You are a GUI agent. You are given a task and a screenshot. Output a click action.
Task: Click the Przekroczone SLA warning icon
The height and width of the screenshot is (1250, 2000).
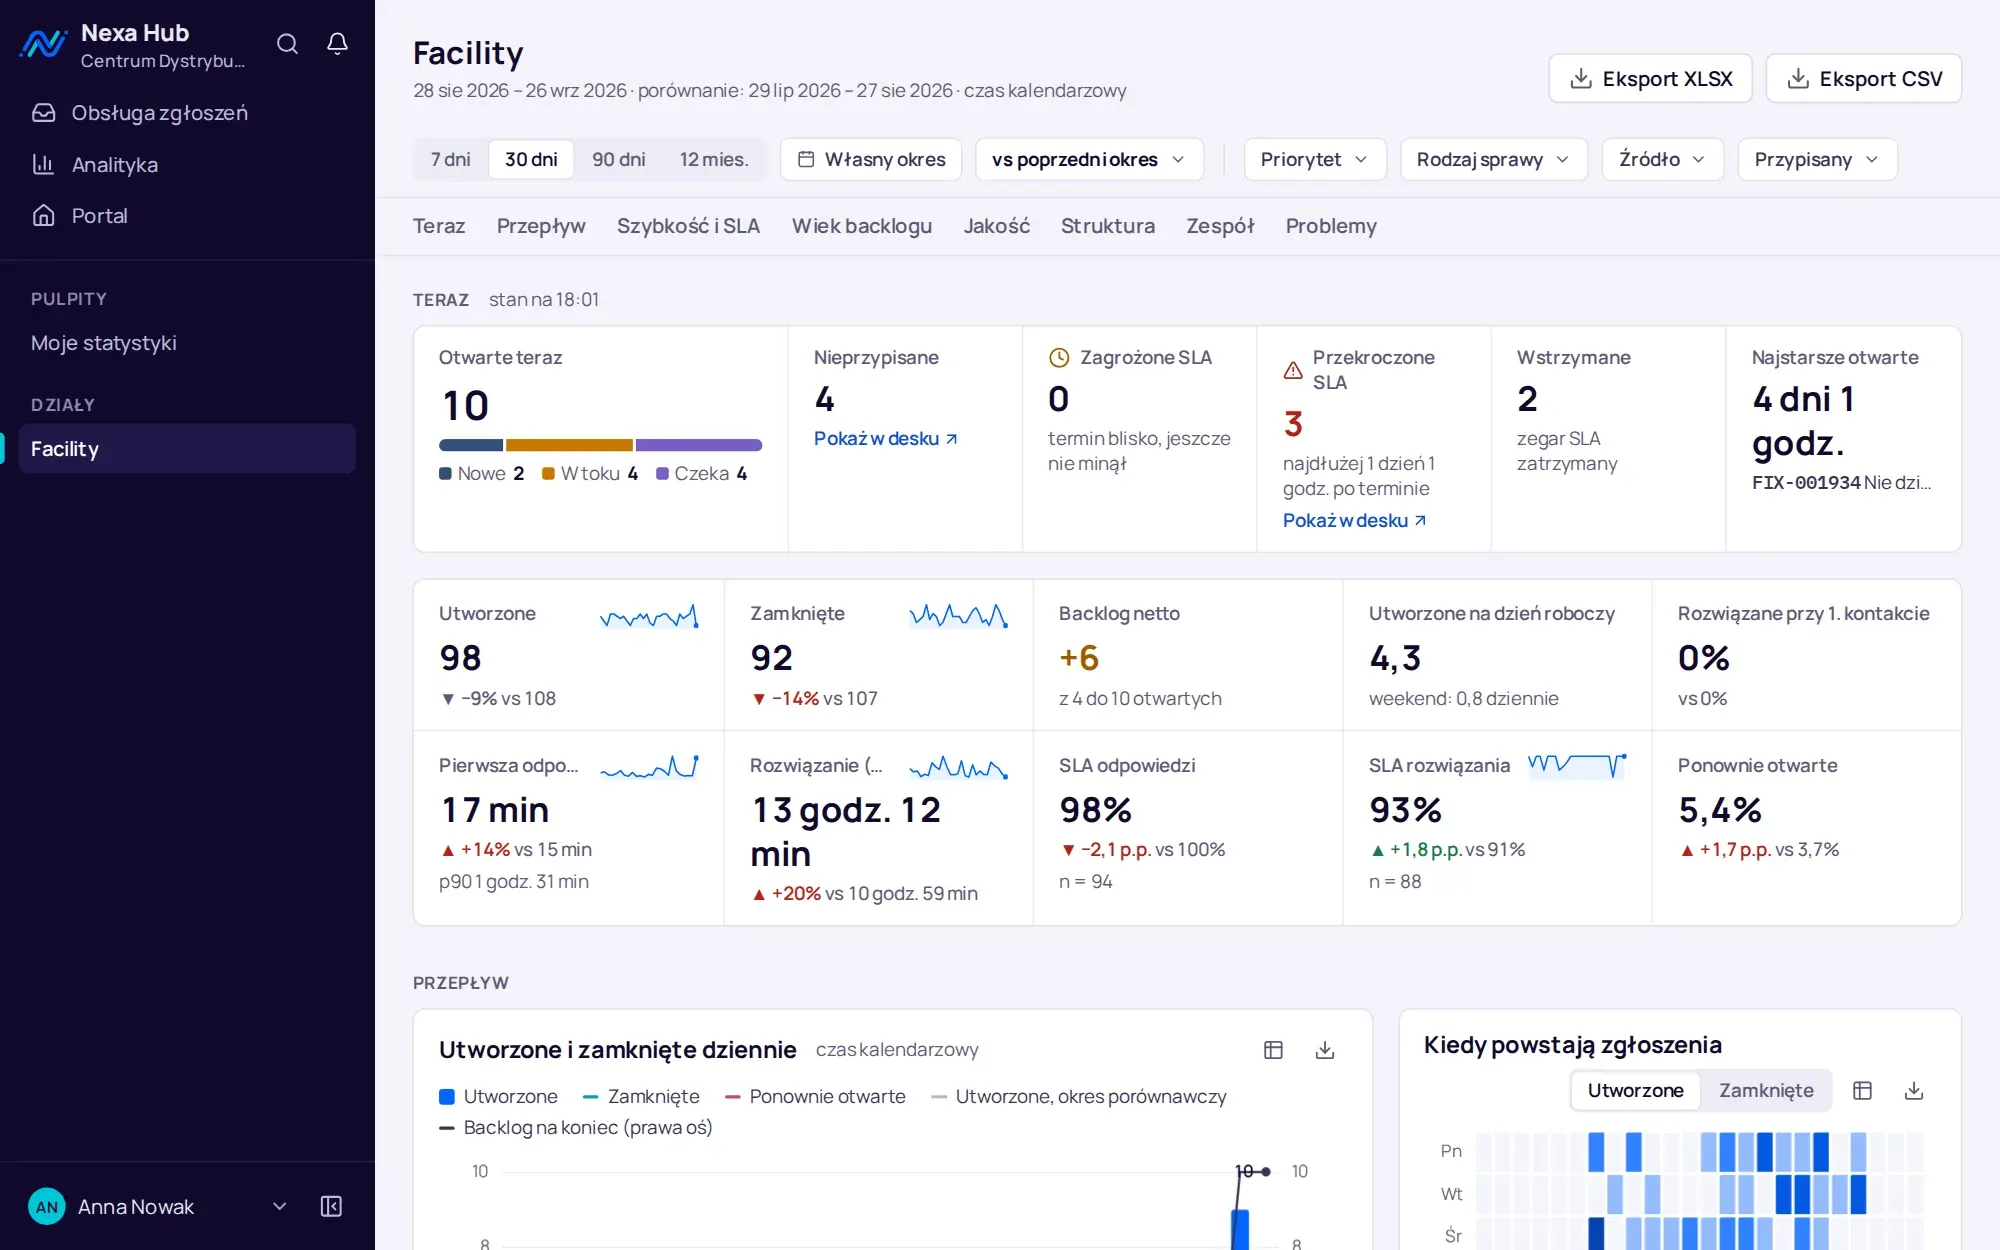pos(1293,370)
